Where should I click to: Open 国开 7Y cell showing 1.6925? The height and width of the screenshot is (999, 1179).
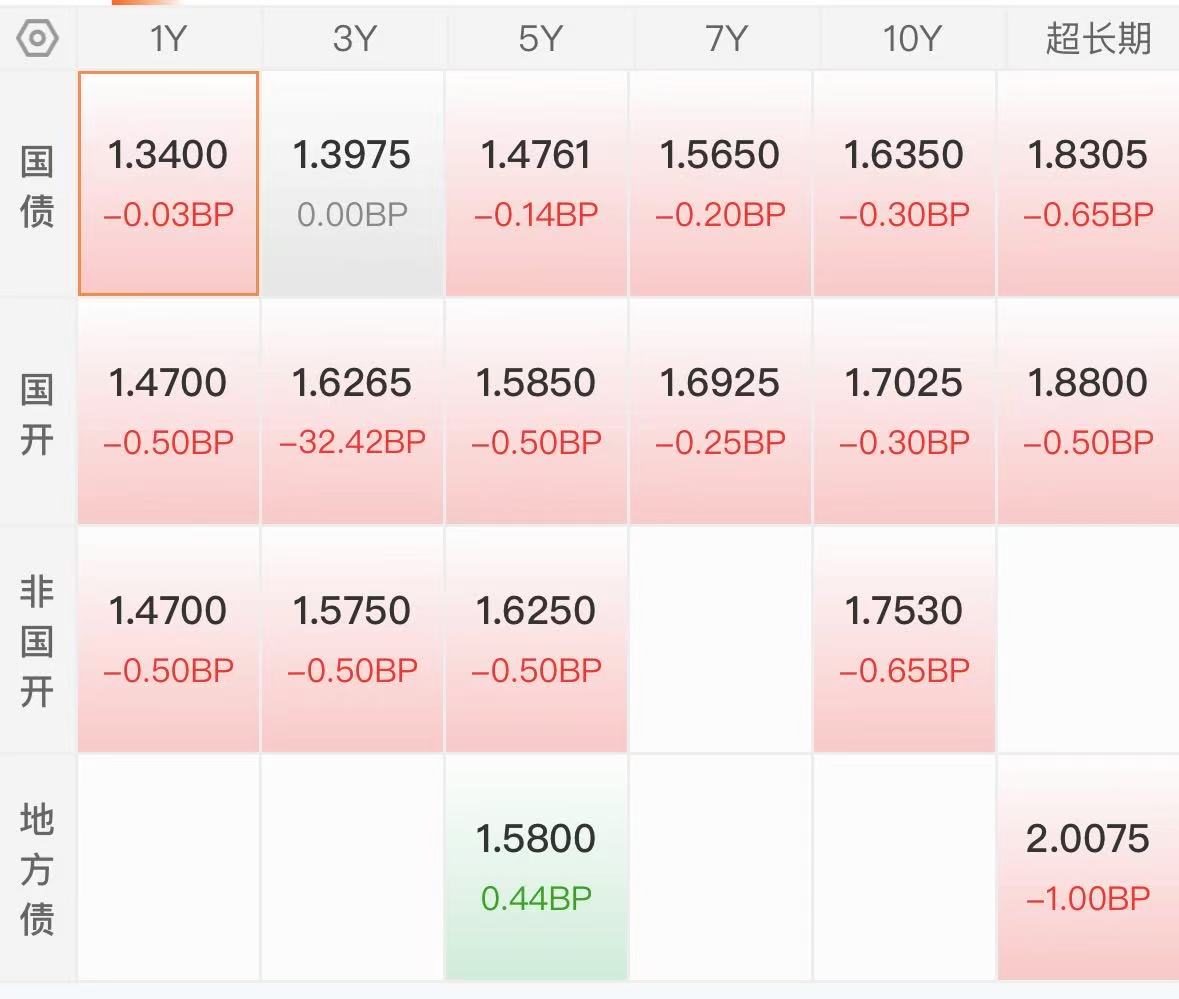pyautogui.click(x=721, y=411)
